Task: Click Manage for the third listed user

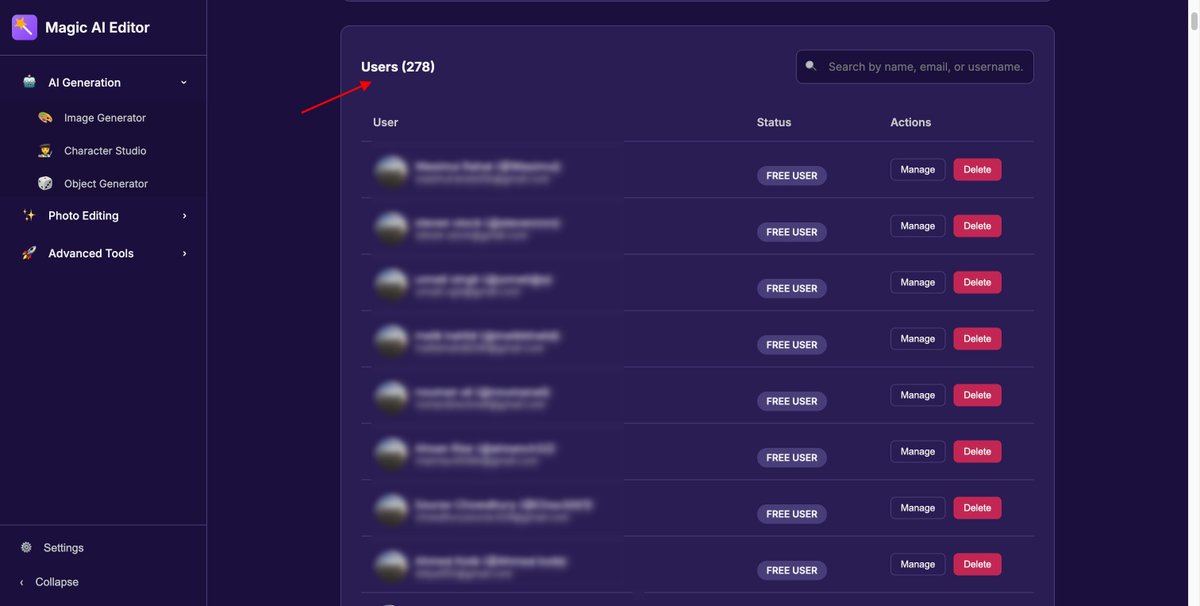Action: click(918, 282)
